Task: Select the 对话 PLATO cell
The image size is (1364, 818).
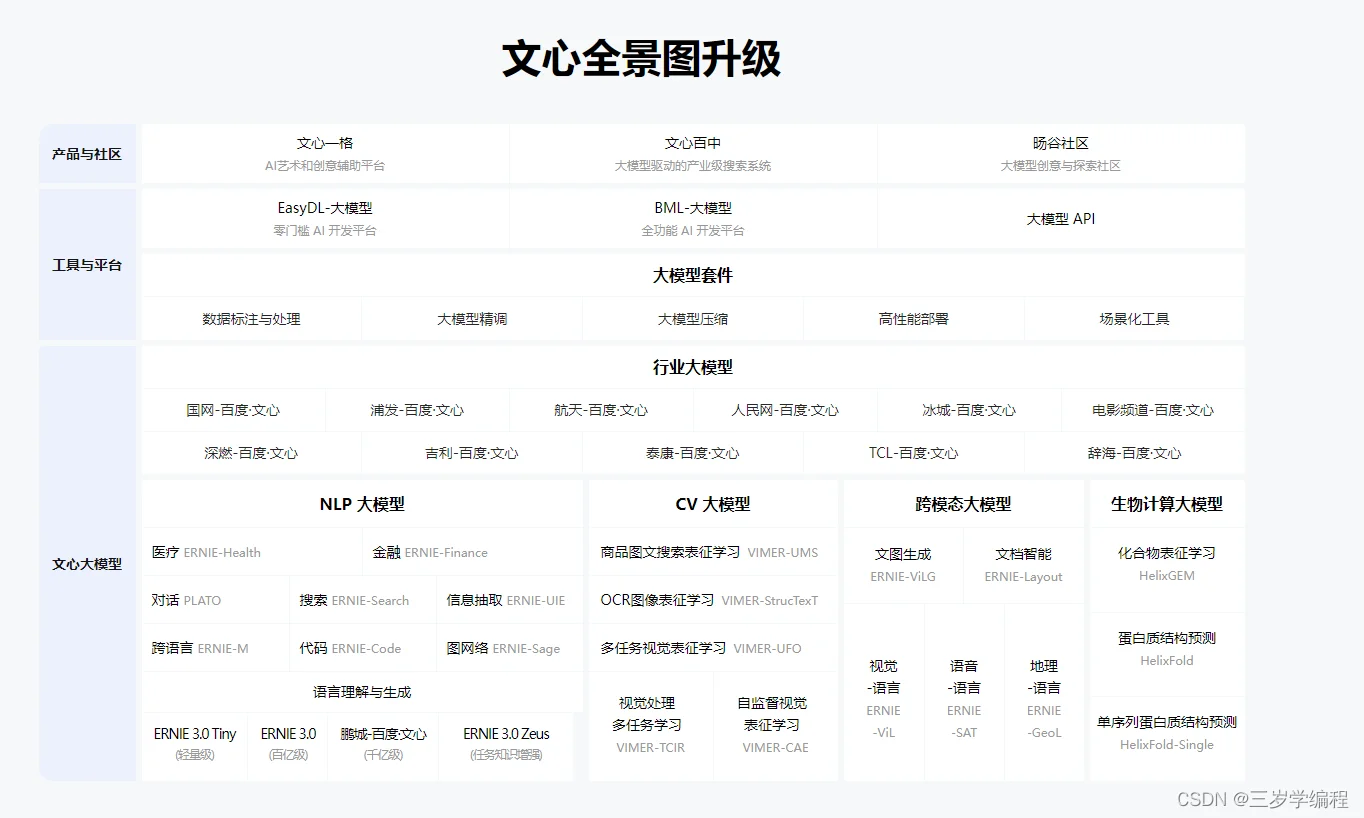Action: click(215, 600)
